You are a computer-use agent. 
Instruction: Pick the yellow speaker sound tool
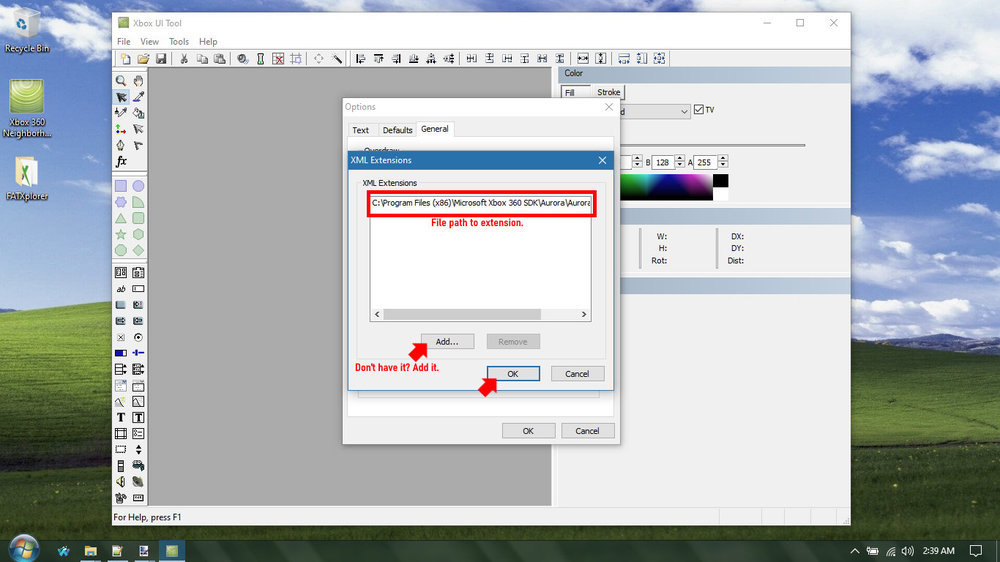[x=121, y=482]
